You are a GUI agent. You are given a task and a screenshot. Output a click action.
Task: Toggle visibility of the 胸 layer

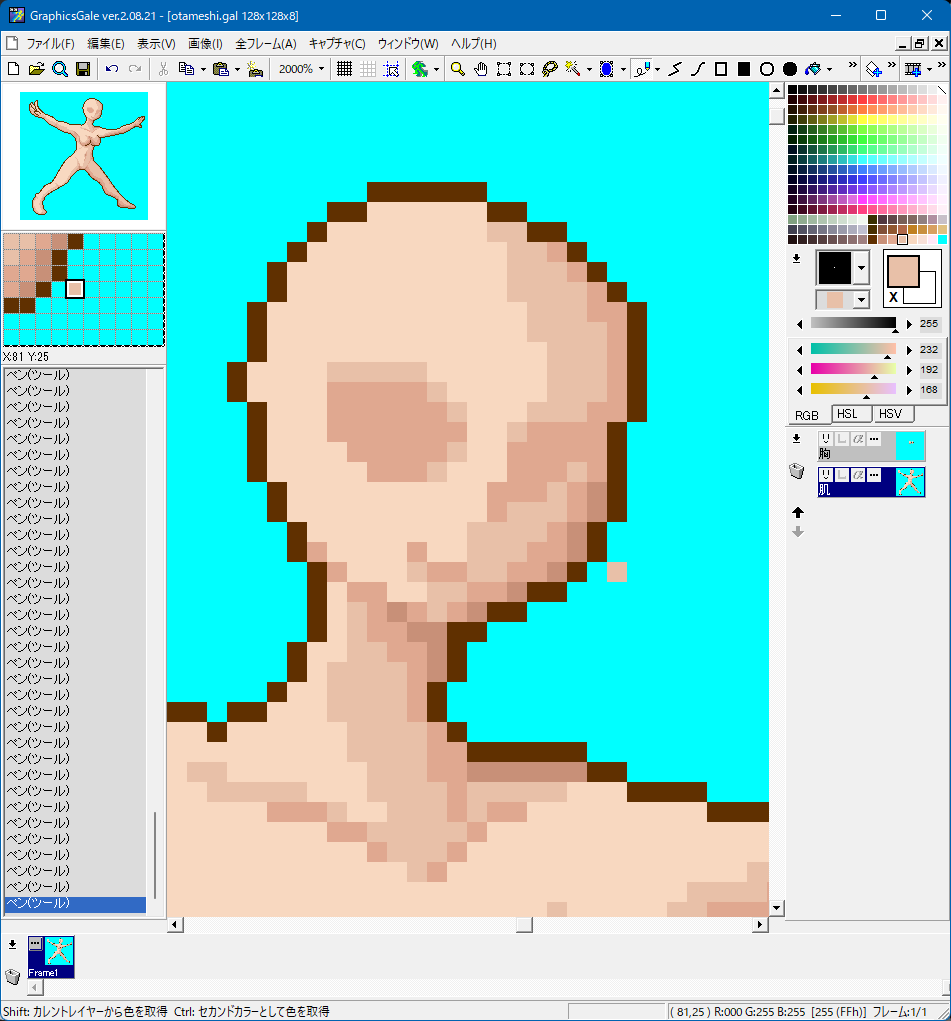click(825, 439)
